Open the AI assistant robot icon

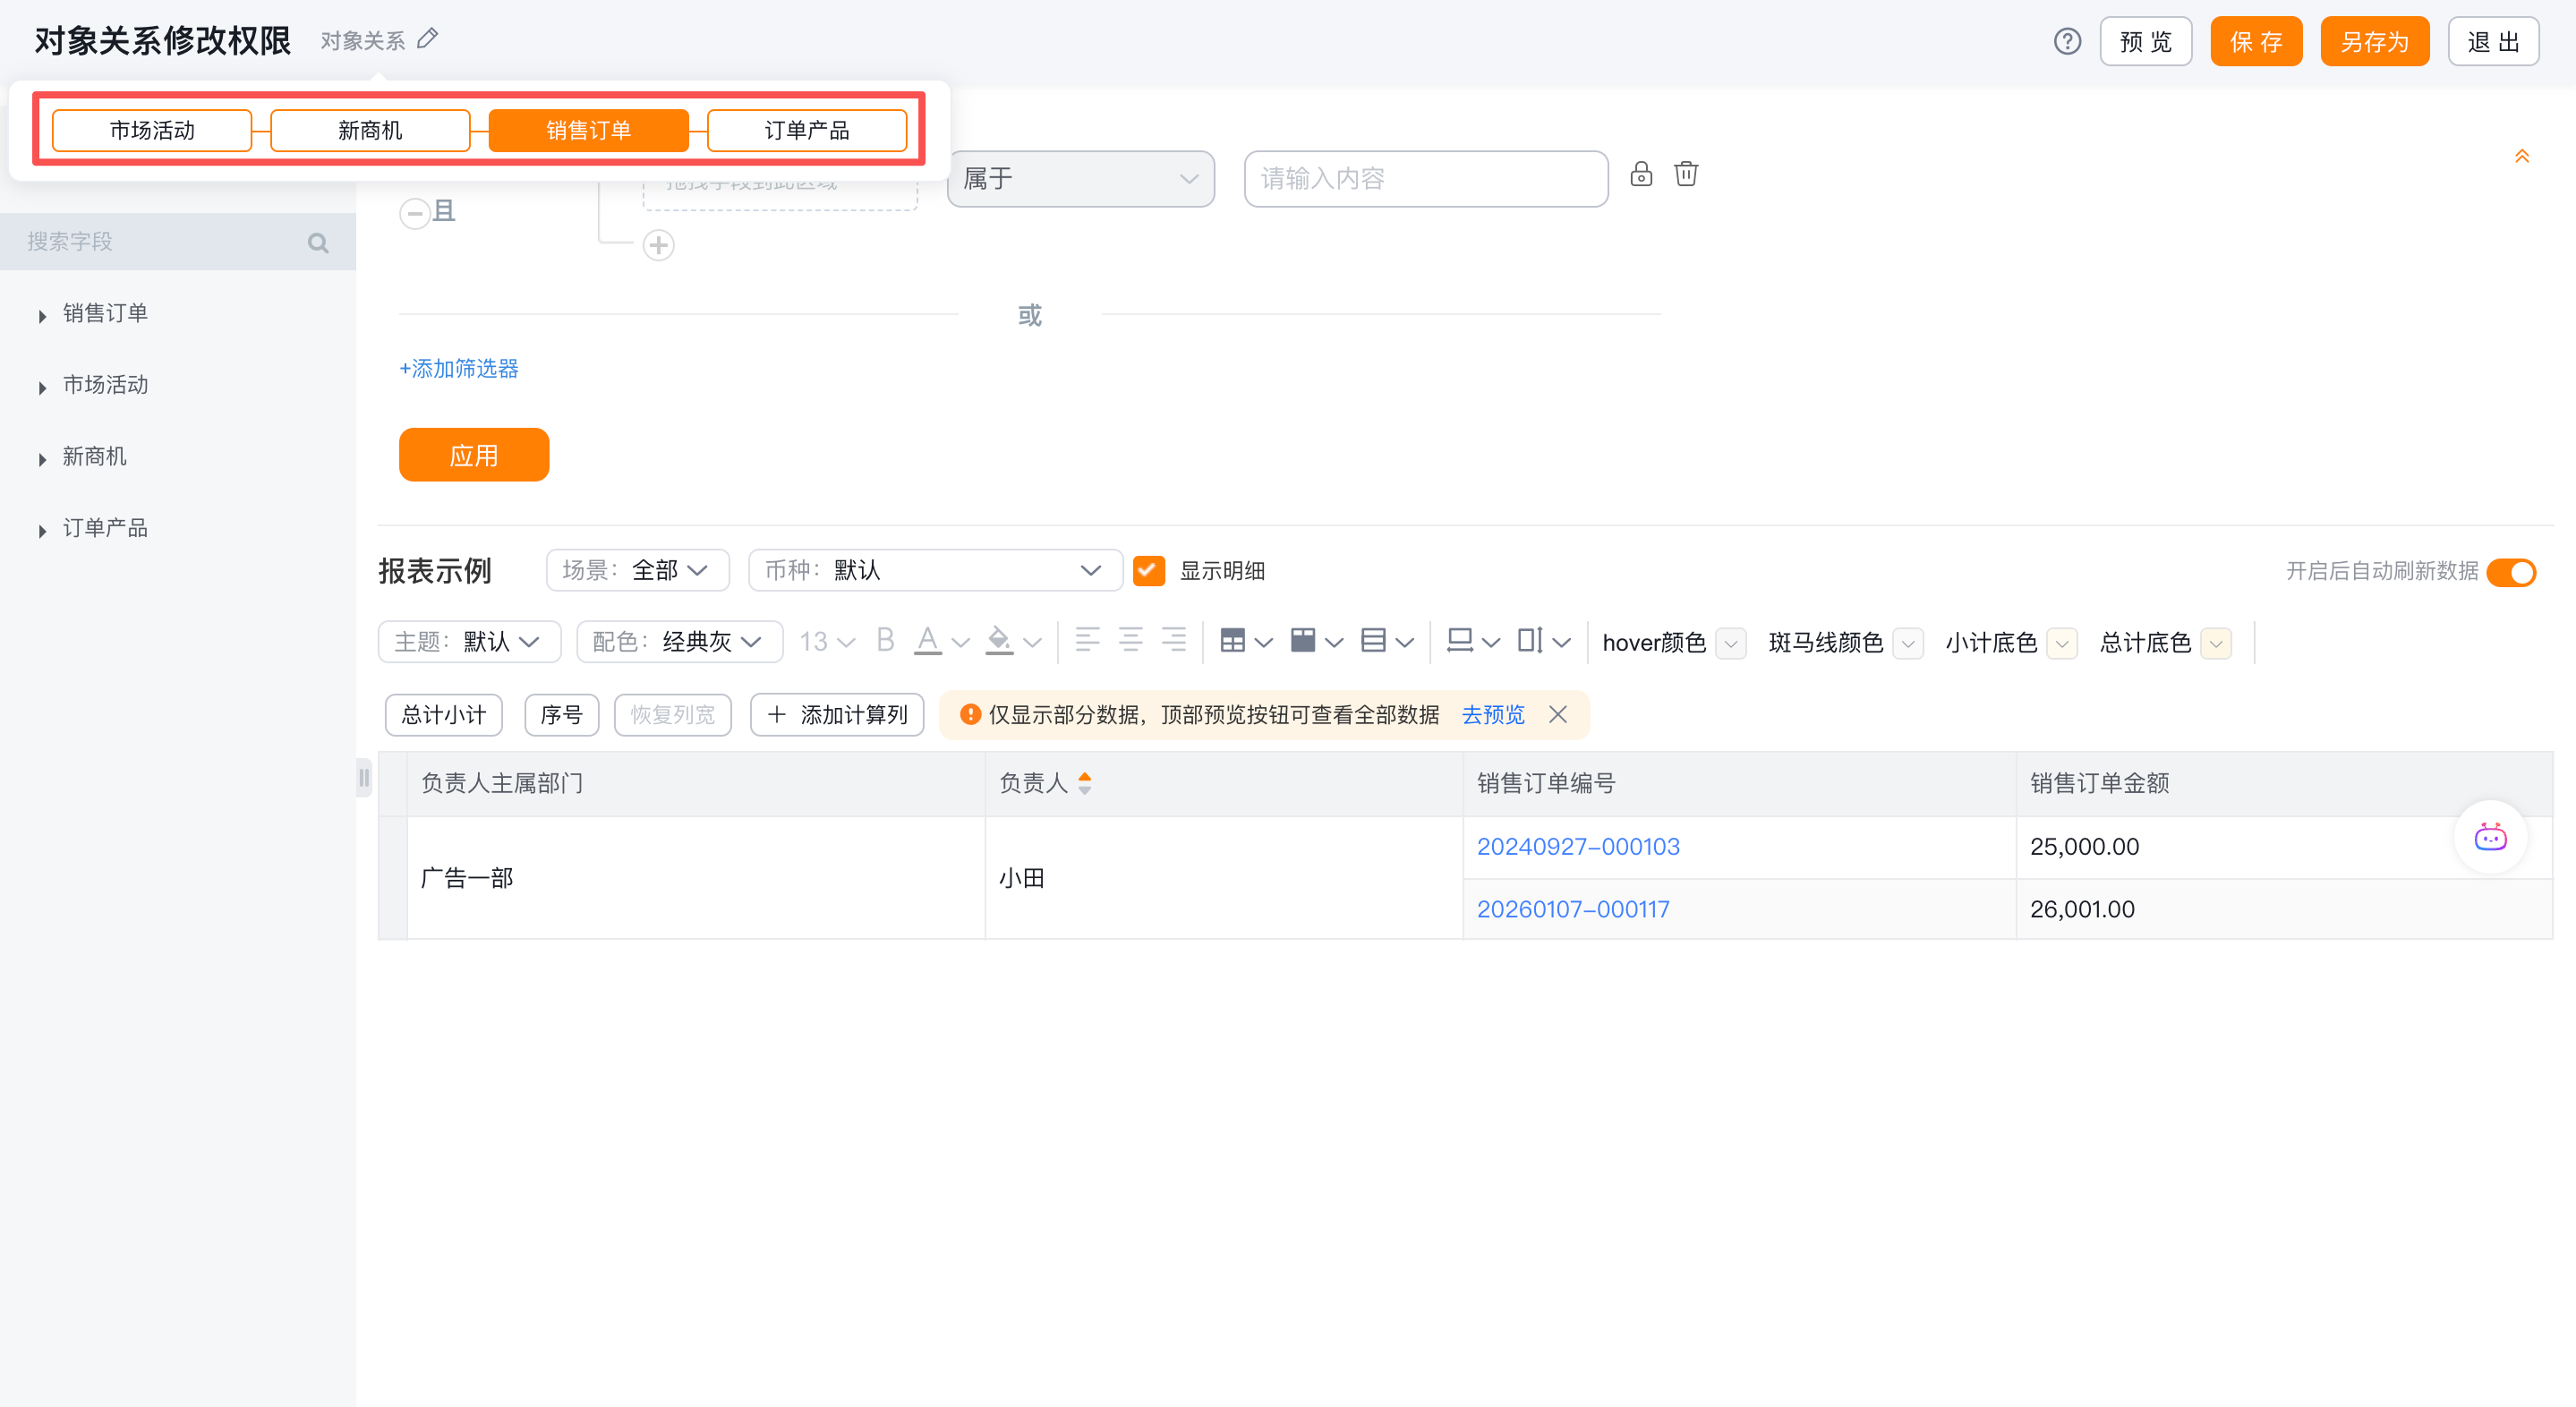point(2491,837)
